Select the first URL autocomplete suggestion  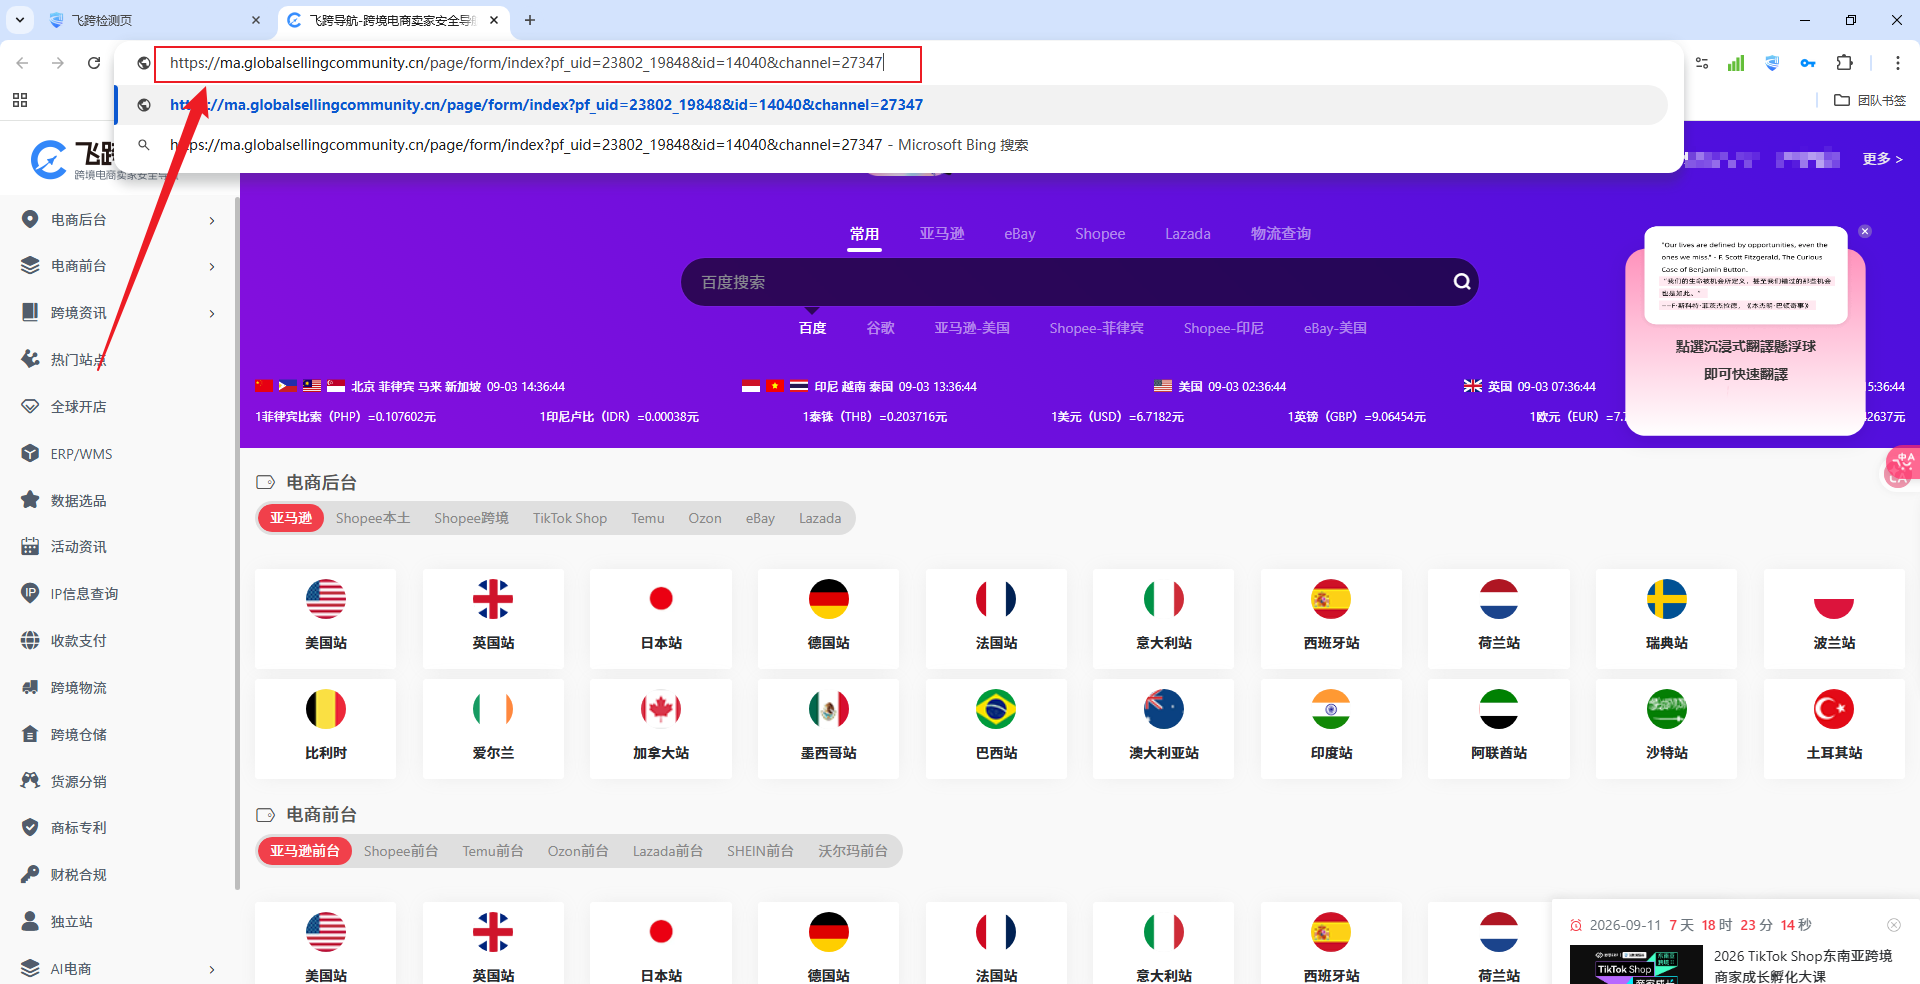pyautogui.click(x=892, y=105)
